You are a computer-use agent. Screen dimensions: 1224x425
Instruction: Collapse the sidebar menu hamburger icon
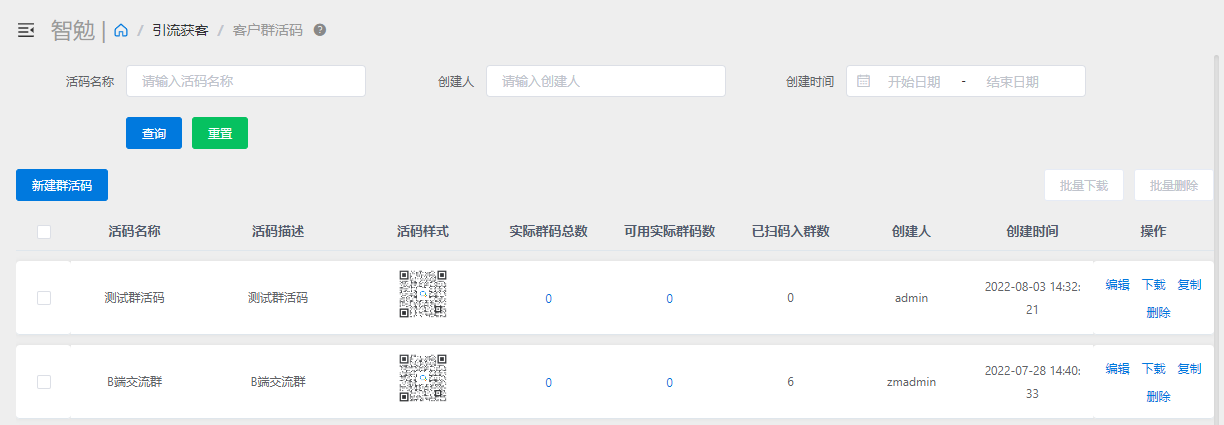point(26,31)
